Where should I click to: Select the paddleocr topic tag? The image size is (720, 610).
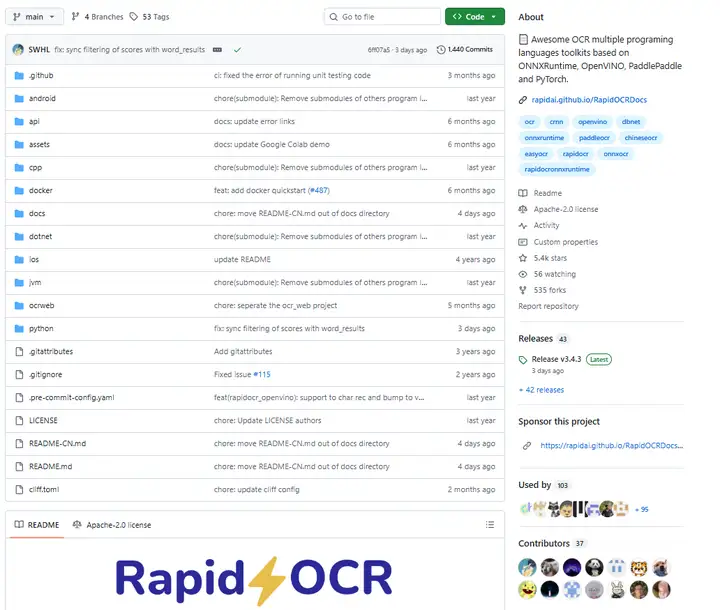(x=594, y=138)
